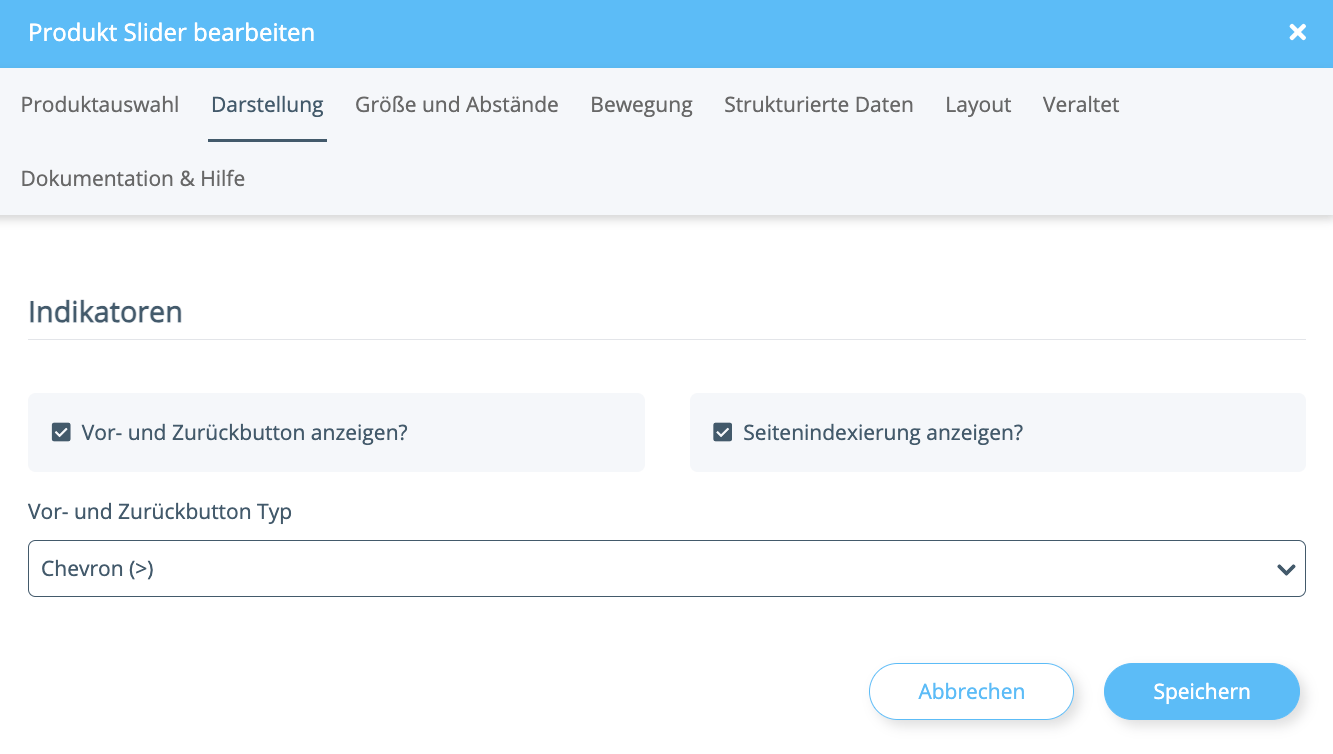This screenshot has width=1333, height=754.
Task: Click the Indikatoren section heading
Action: [x=105, y=312]
